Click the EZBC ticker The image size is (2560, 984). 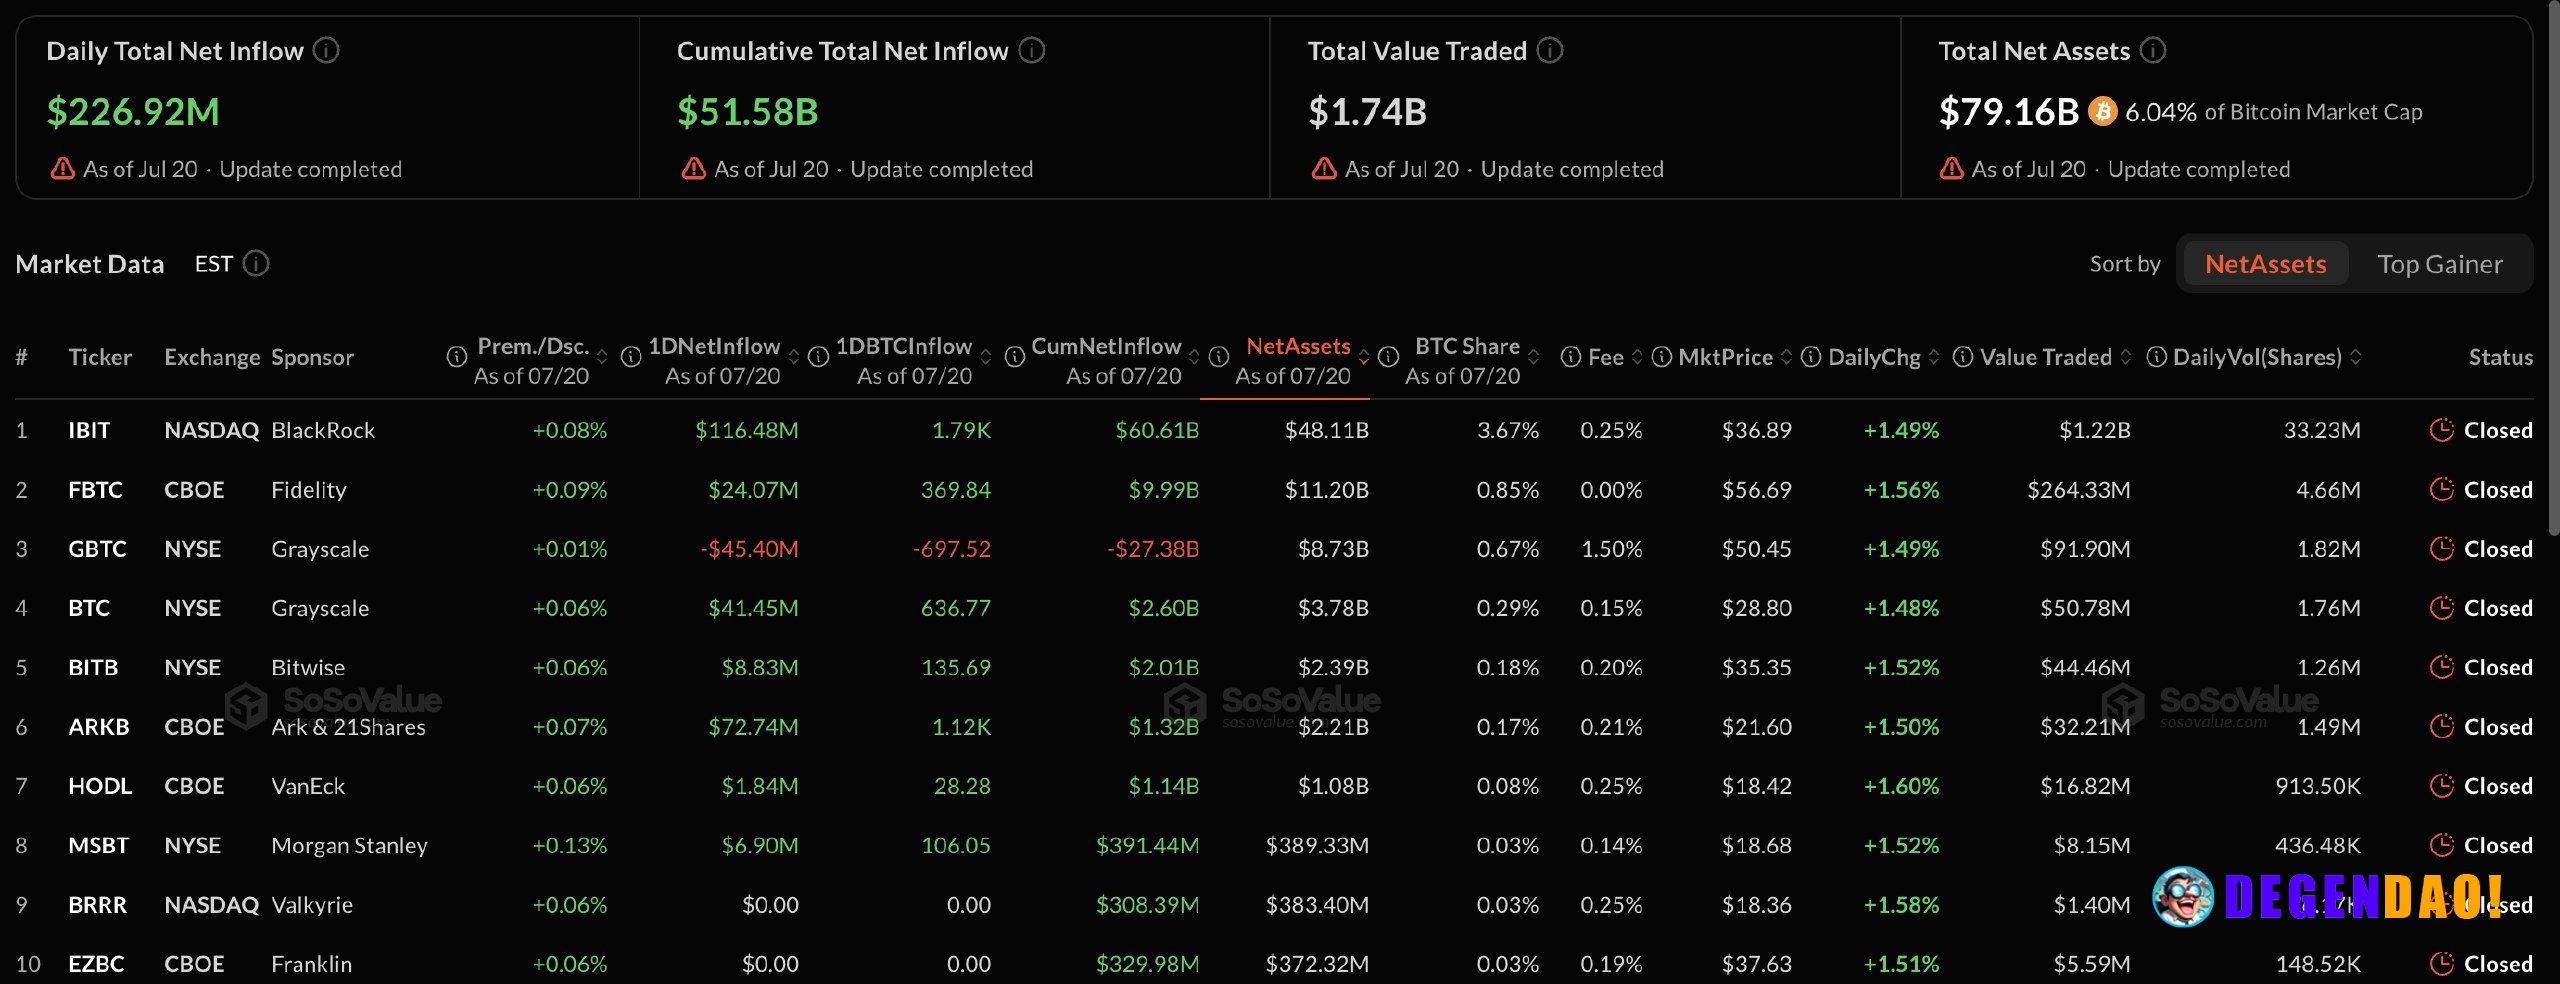(x=96, y=964)
